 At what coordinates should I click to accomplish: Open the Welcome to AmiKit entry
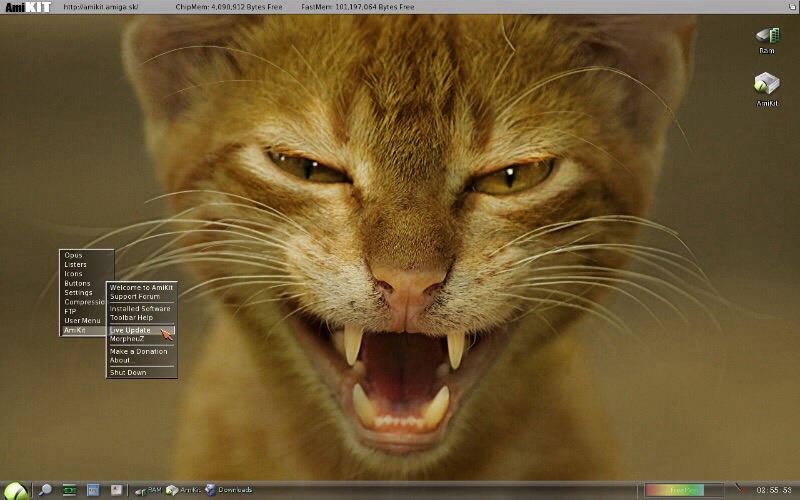(x=141, y=287)
